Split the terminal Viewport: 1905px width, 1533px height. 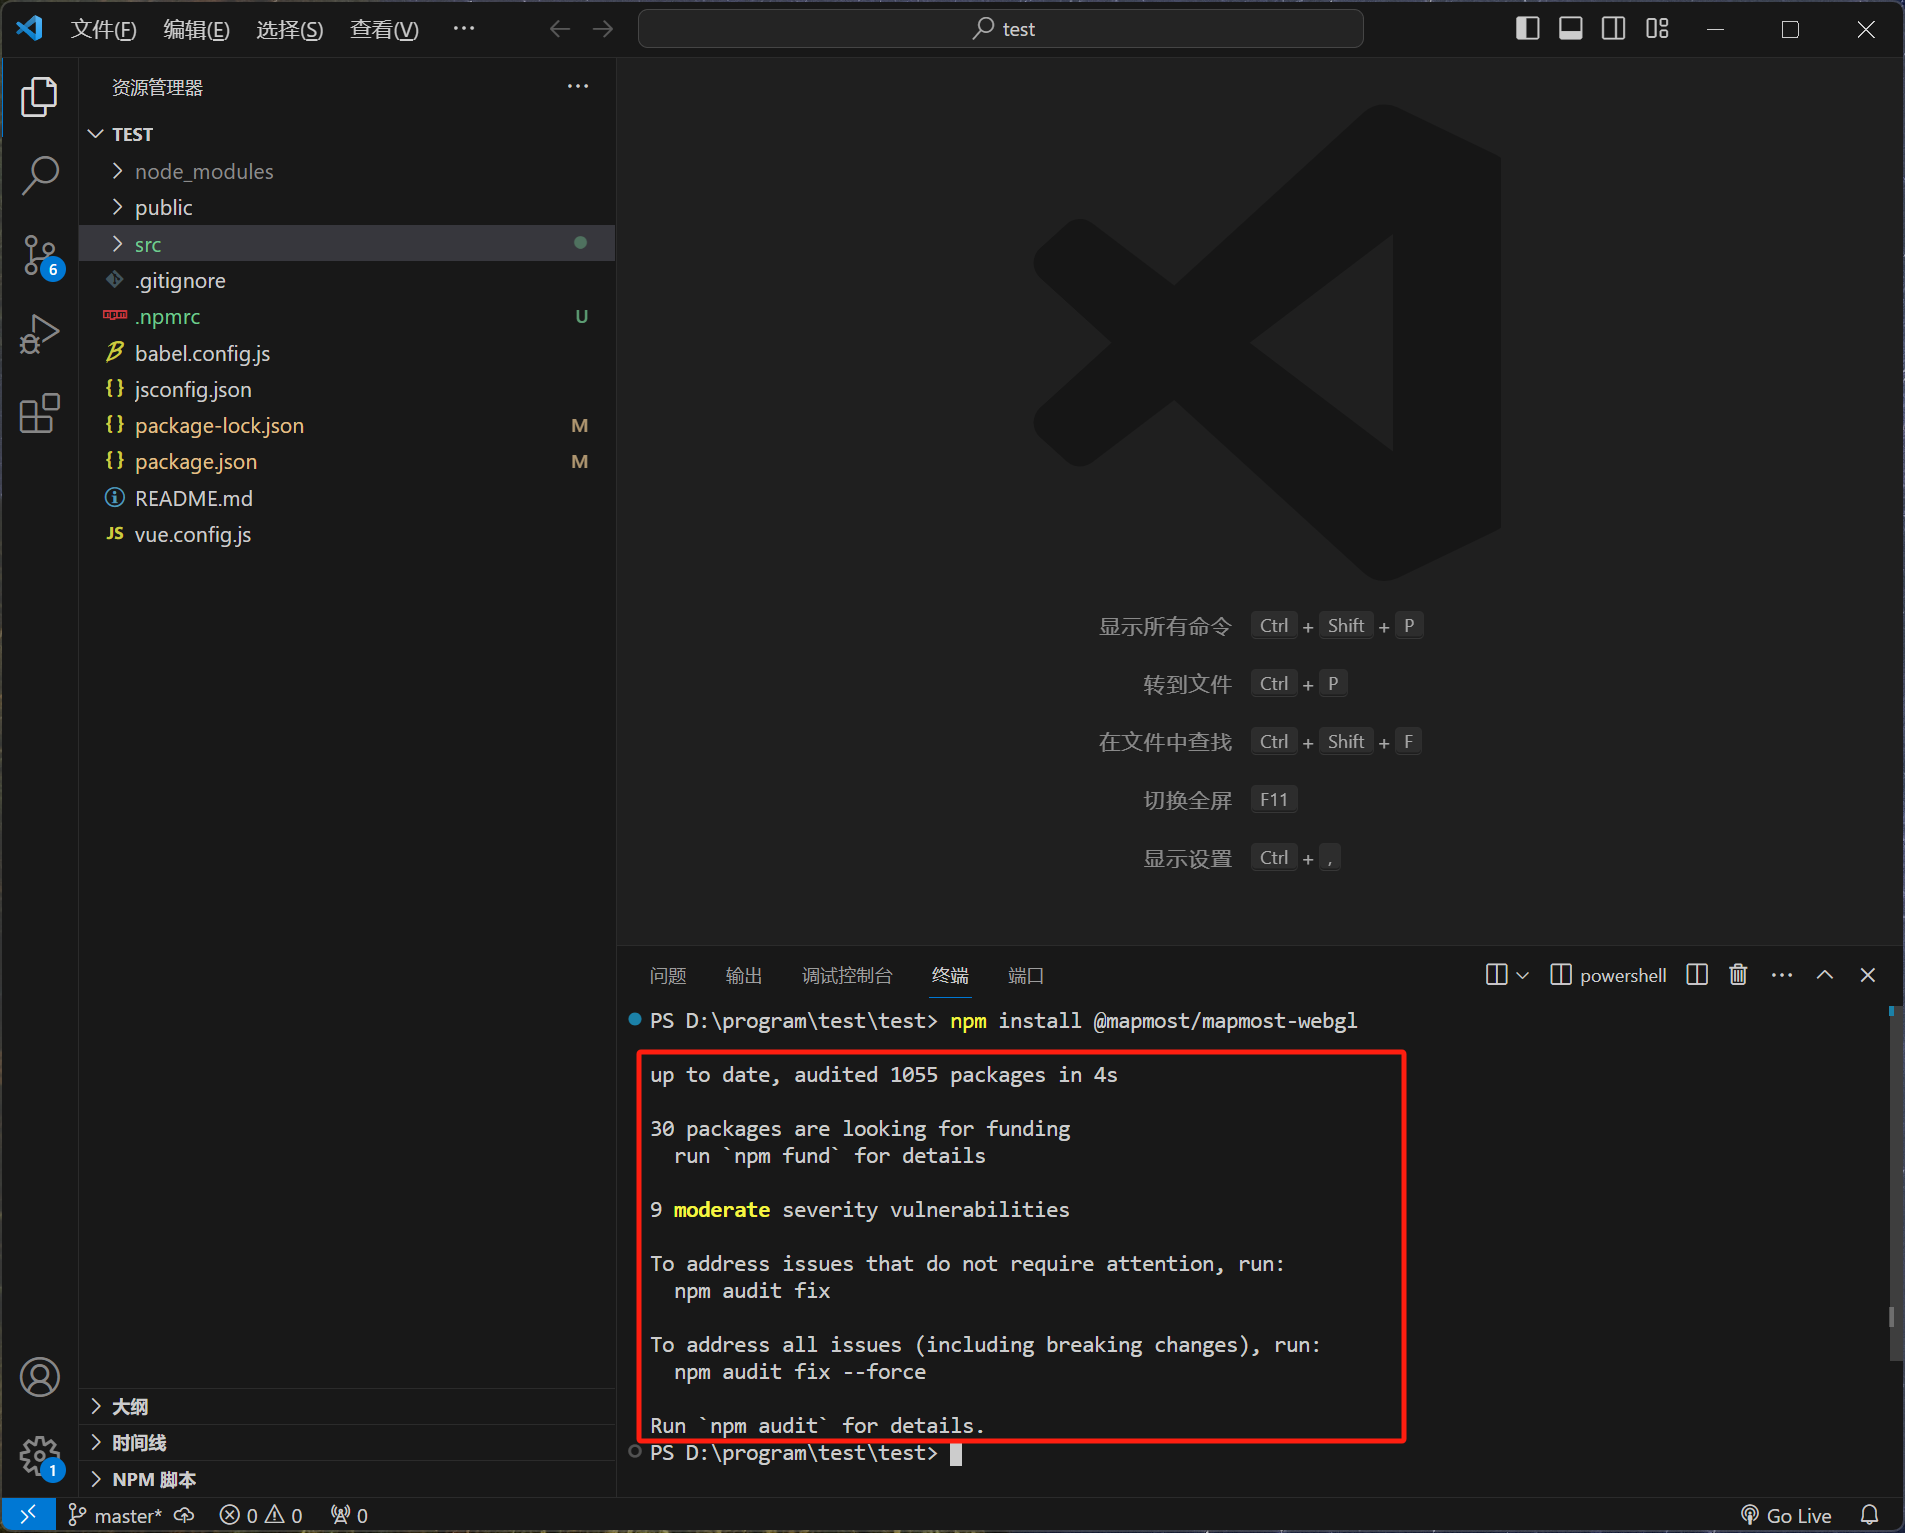1697,975
